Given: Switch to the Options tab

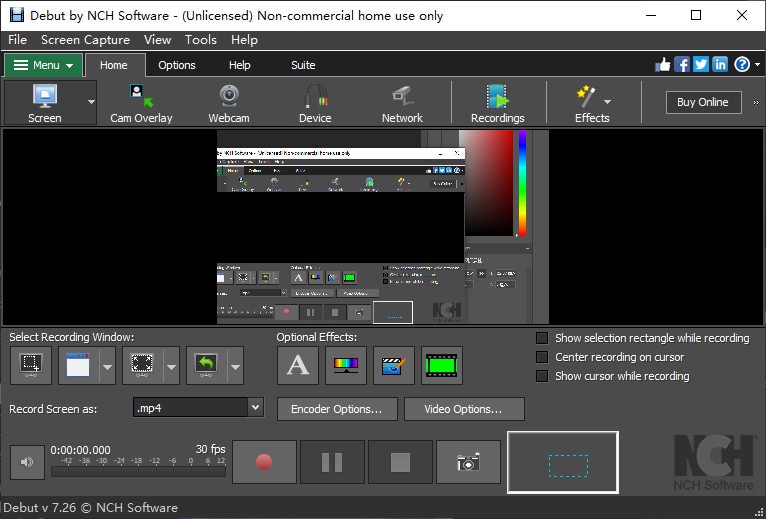Looking at the screenshot, I should click(177, 65).
